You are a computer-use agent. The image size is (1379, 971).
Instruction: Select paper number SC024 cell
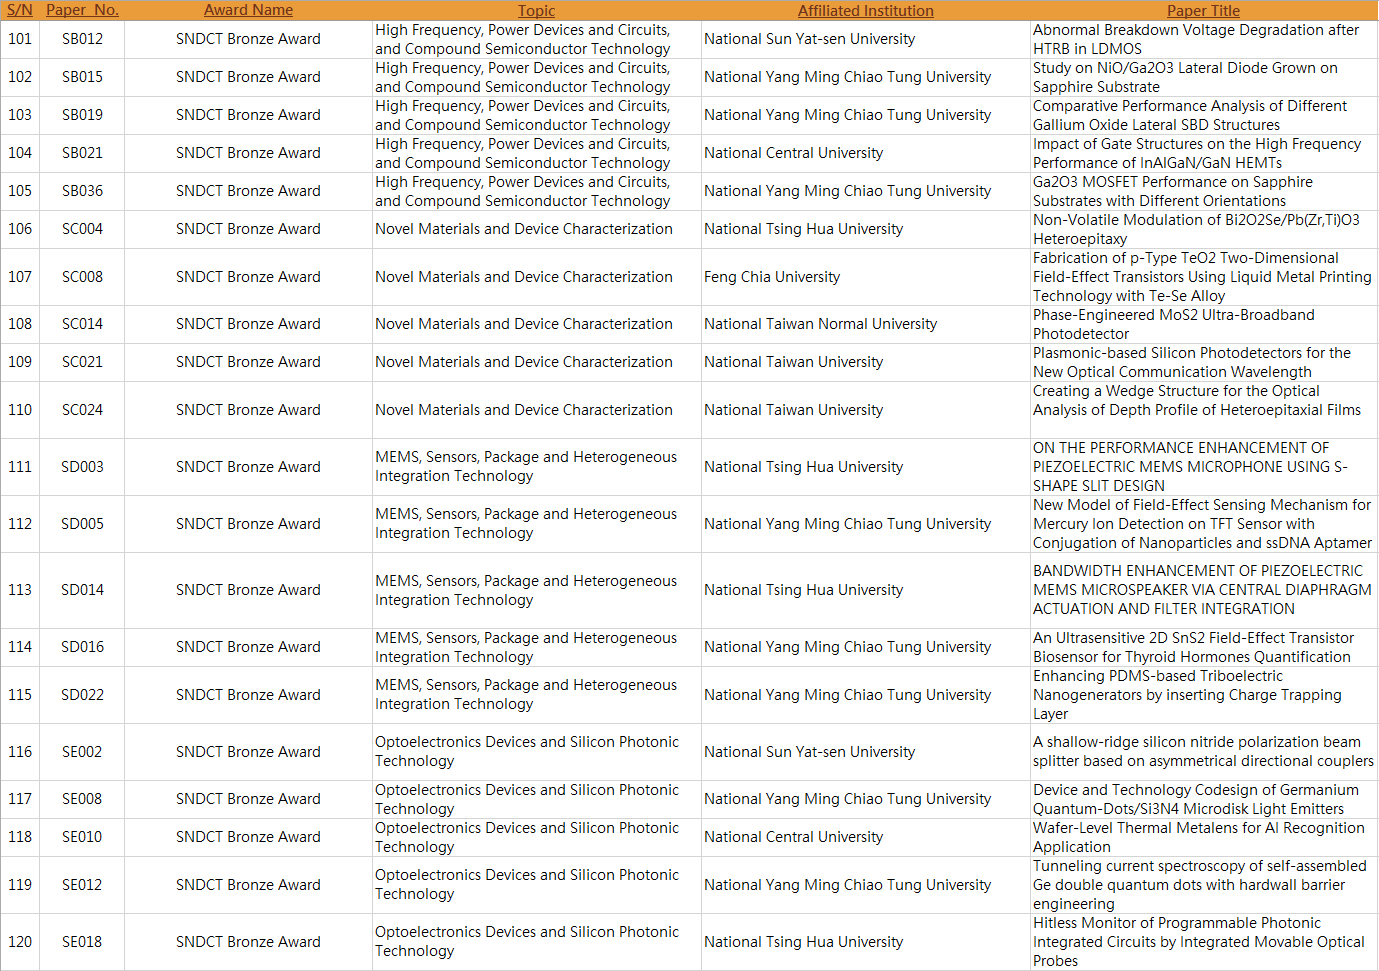tap(82, 410)
